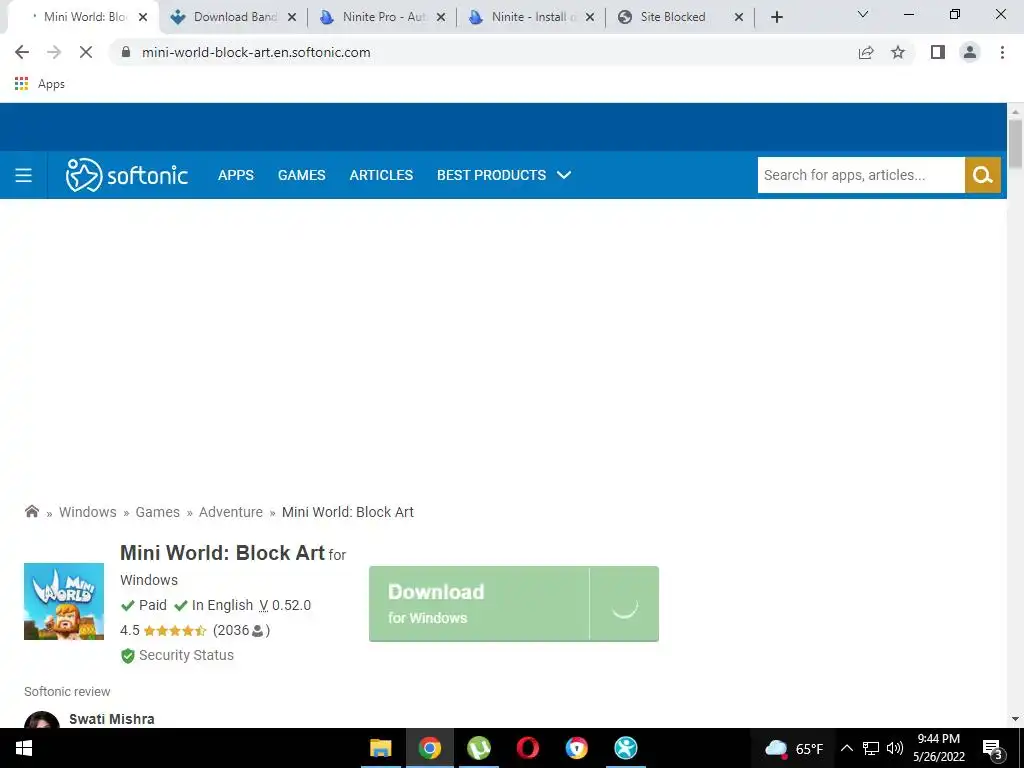1024x768 pixels.
Task: Open the Chrome side panel icon
Action: coord(938,52)
